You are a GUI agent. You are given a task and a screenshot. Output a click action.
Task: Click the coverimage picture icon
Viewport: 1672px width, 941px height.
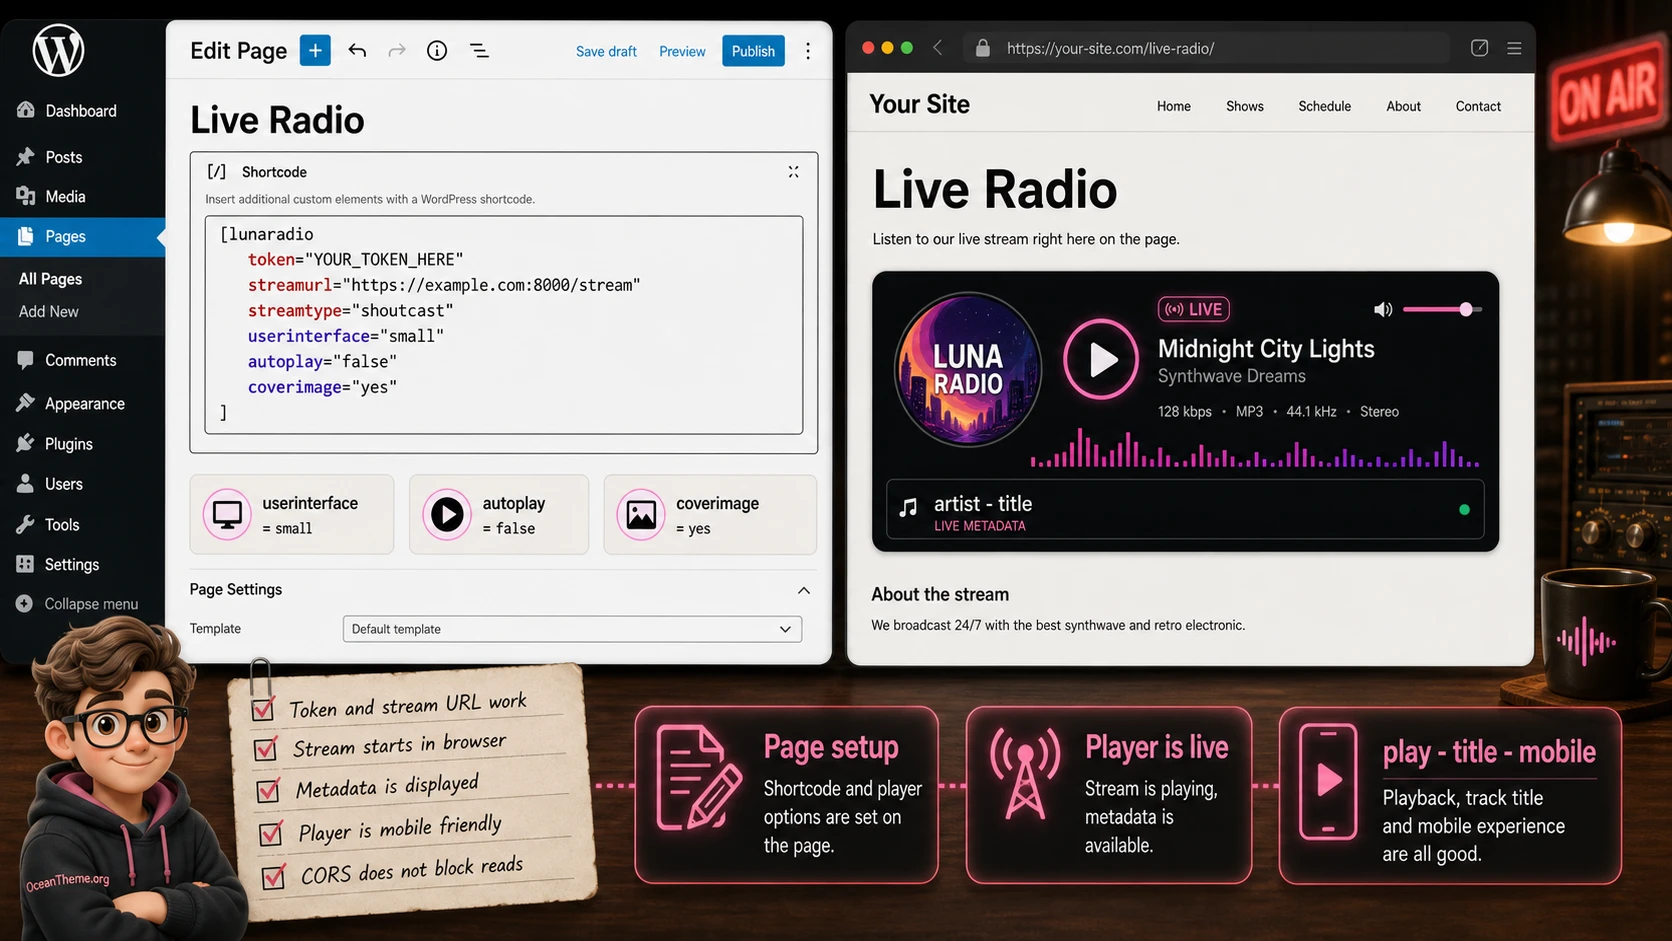641,514
